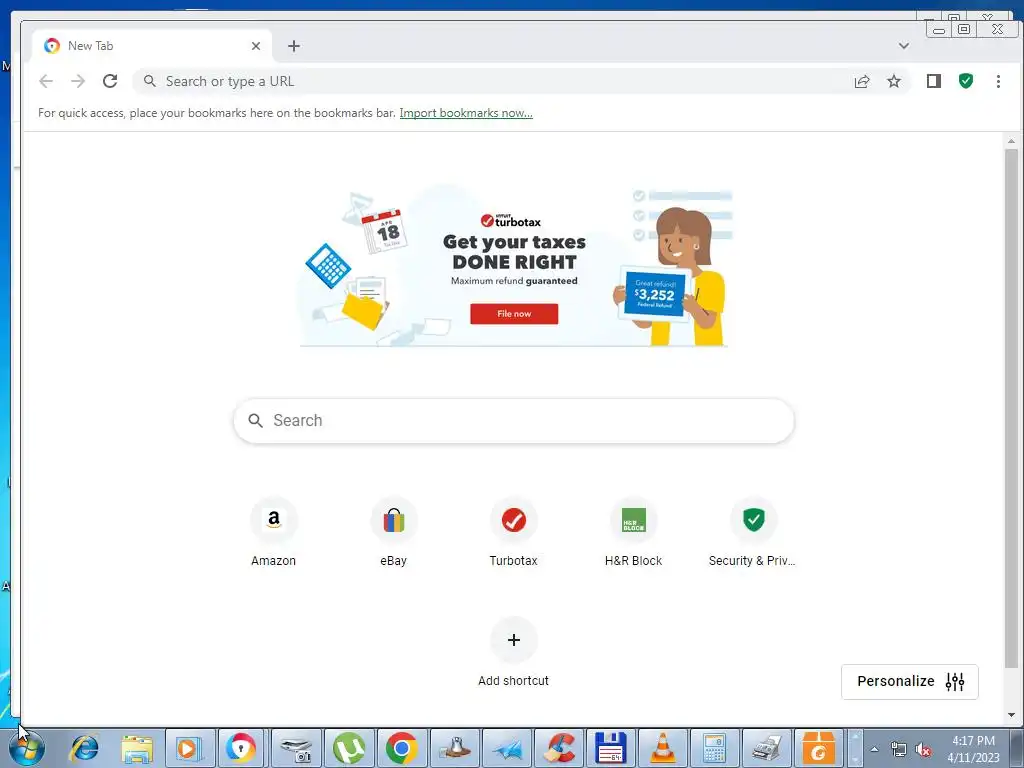This screenshot has height=768, width=1024.
Task: Open the orange box app in taskbar
Action: 818,748
